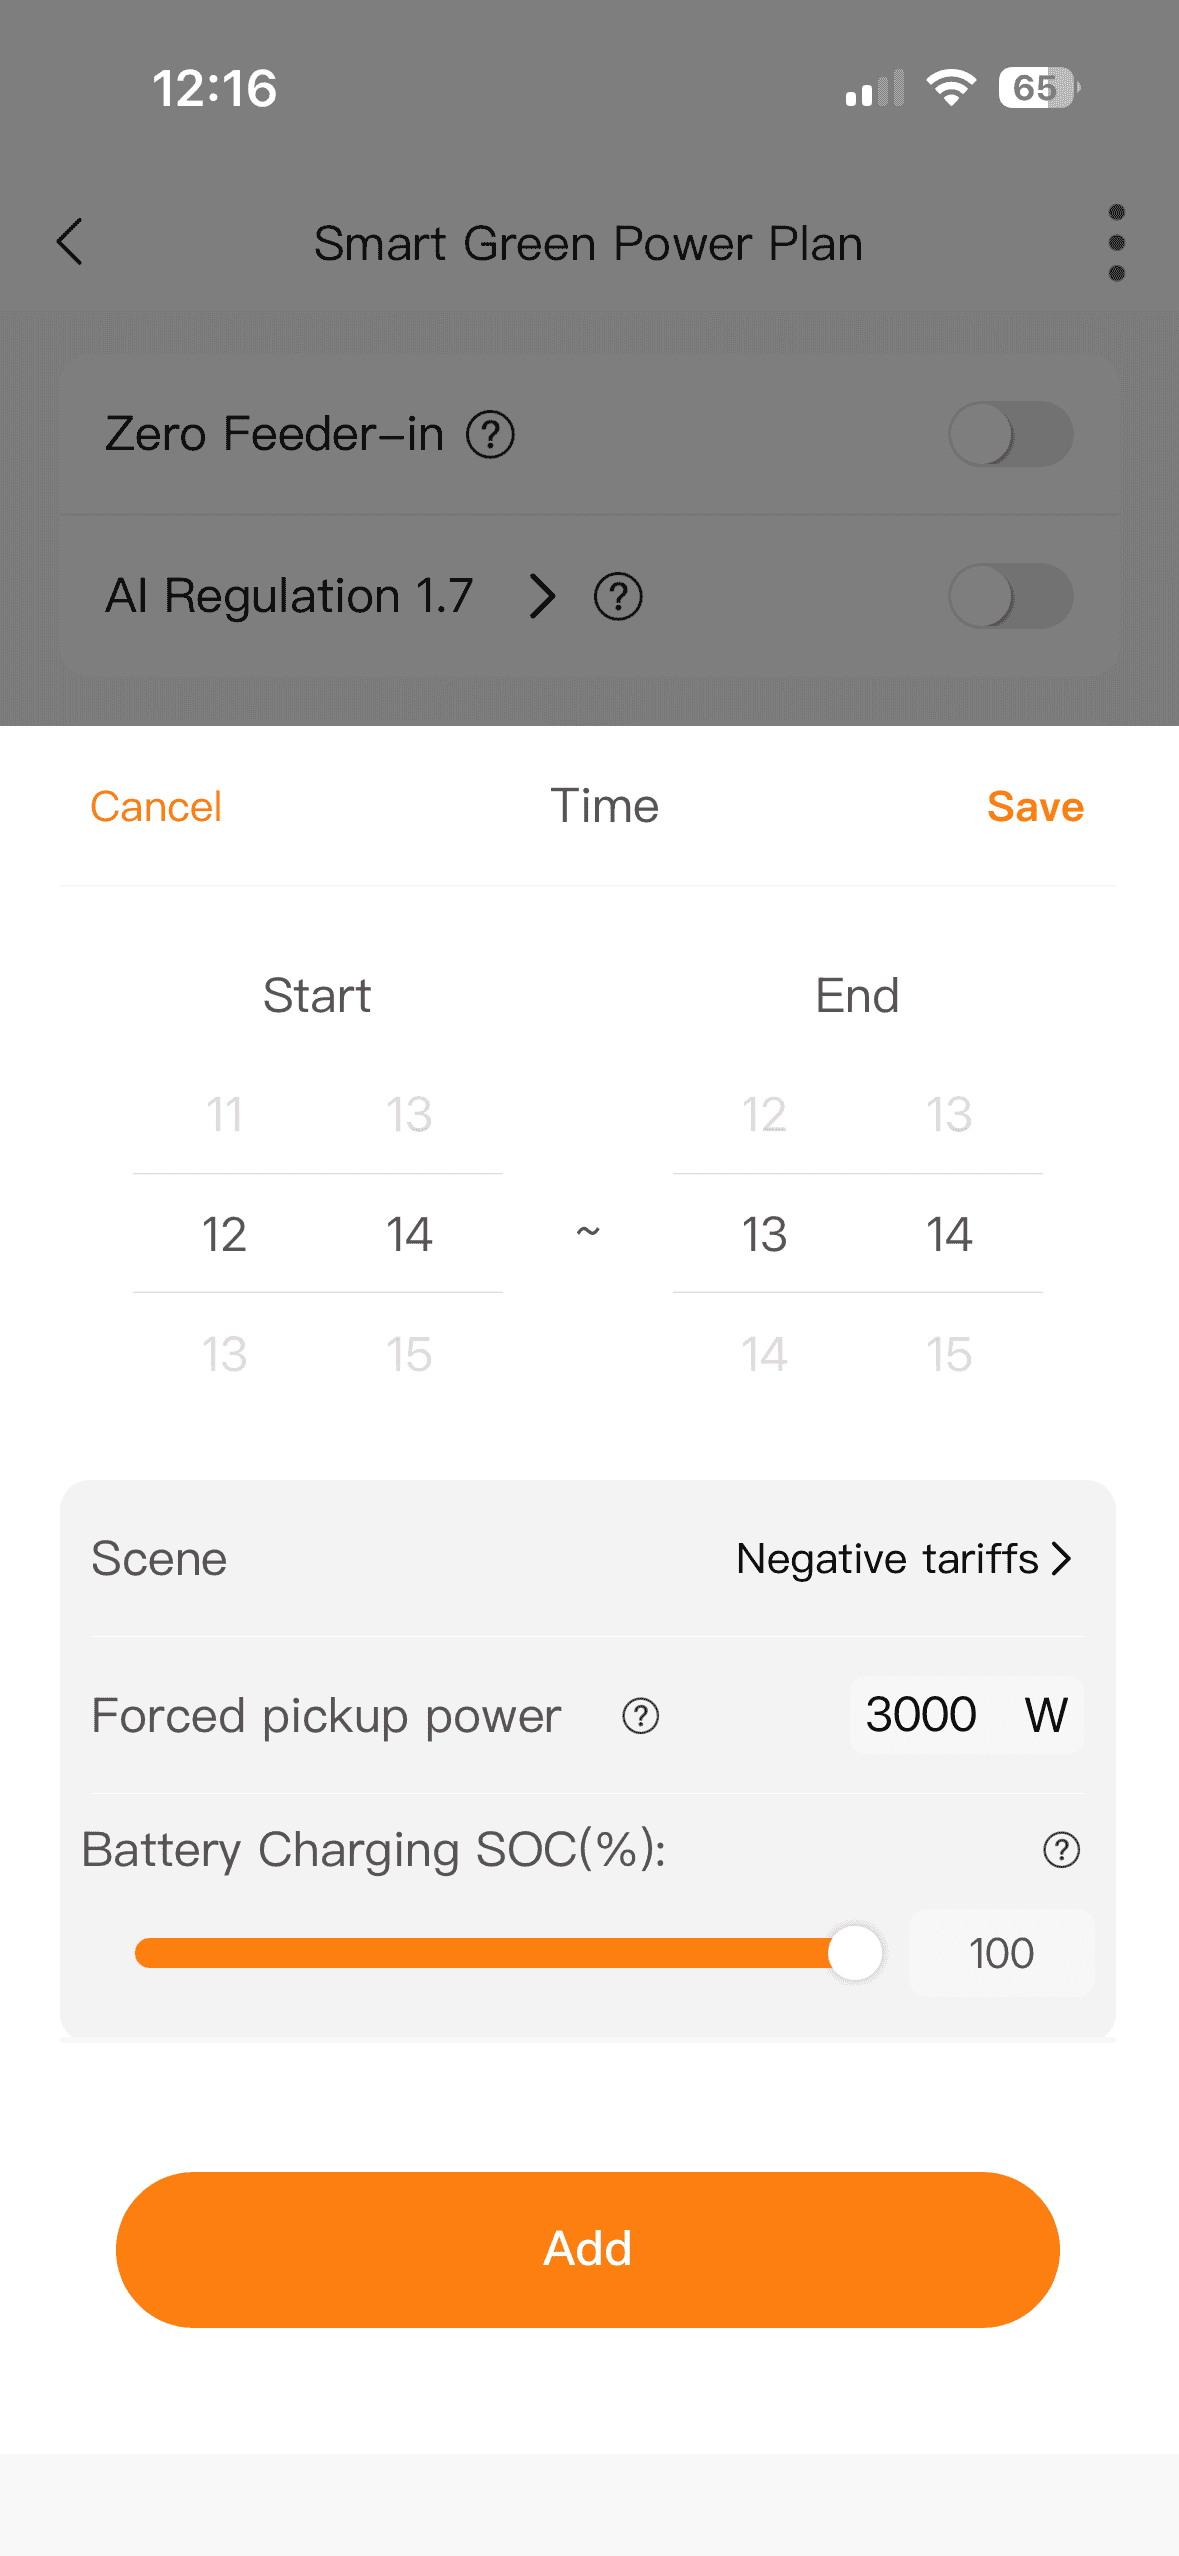Save the time period settings
The width and height of the screenshot is (1179, 2556).
click(x=1035, y=807)
